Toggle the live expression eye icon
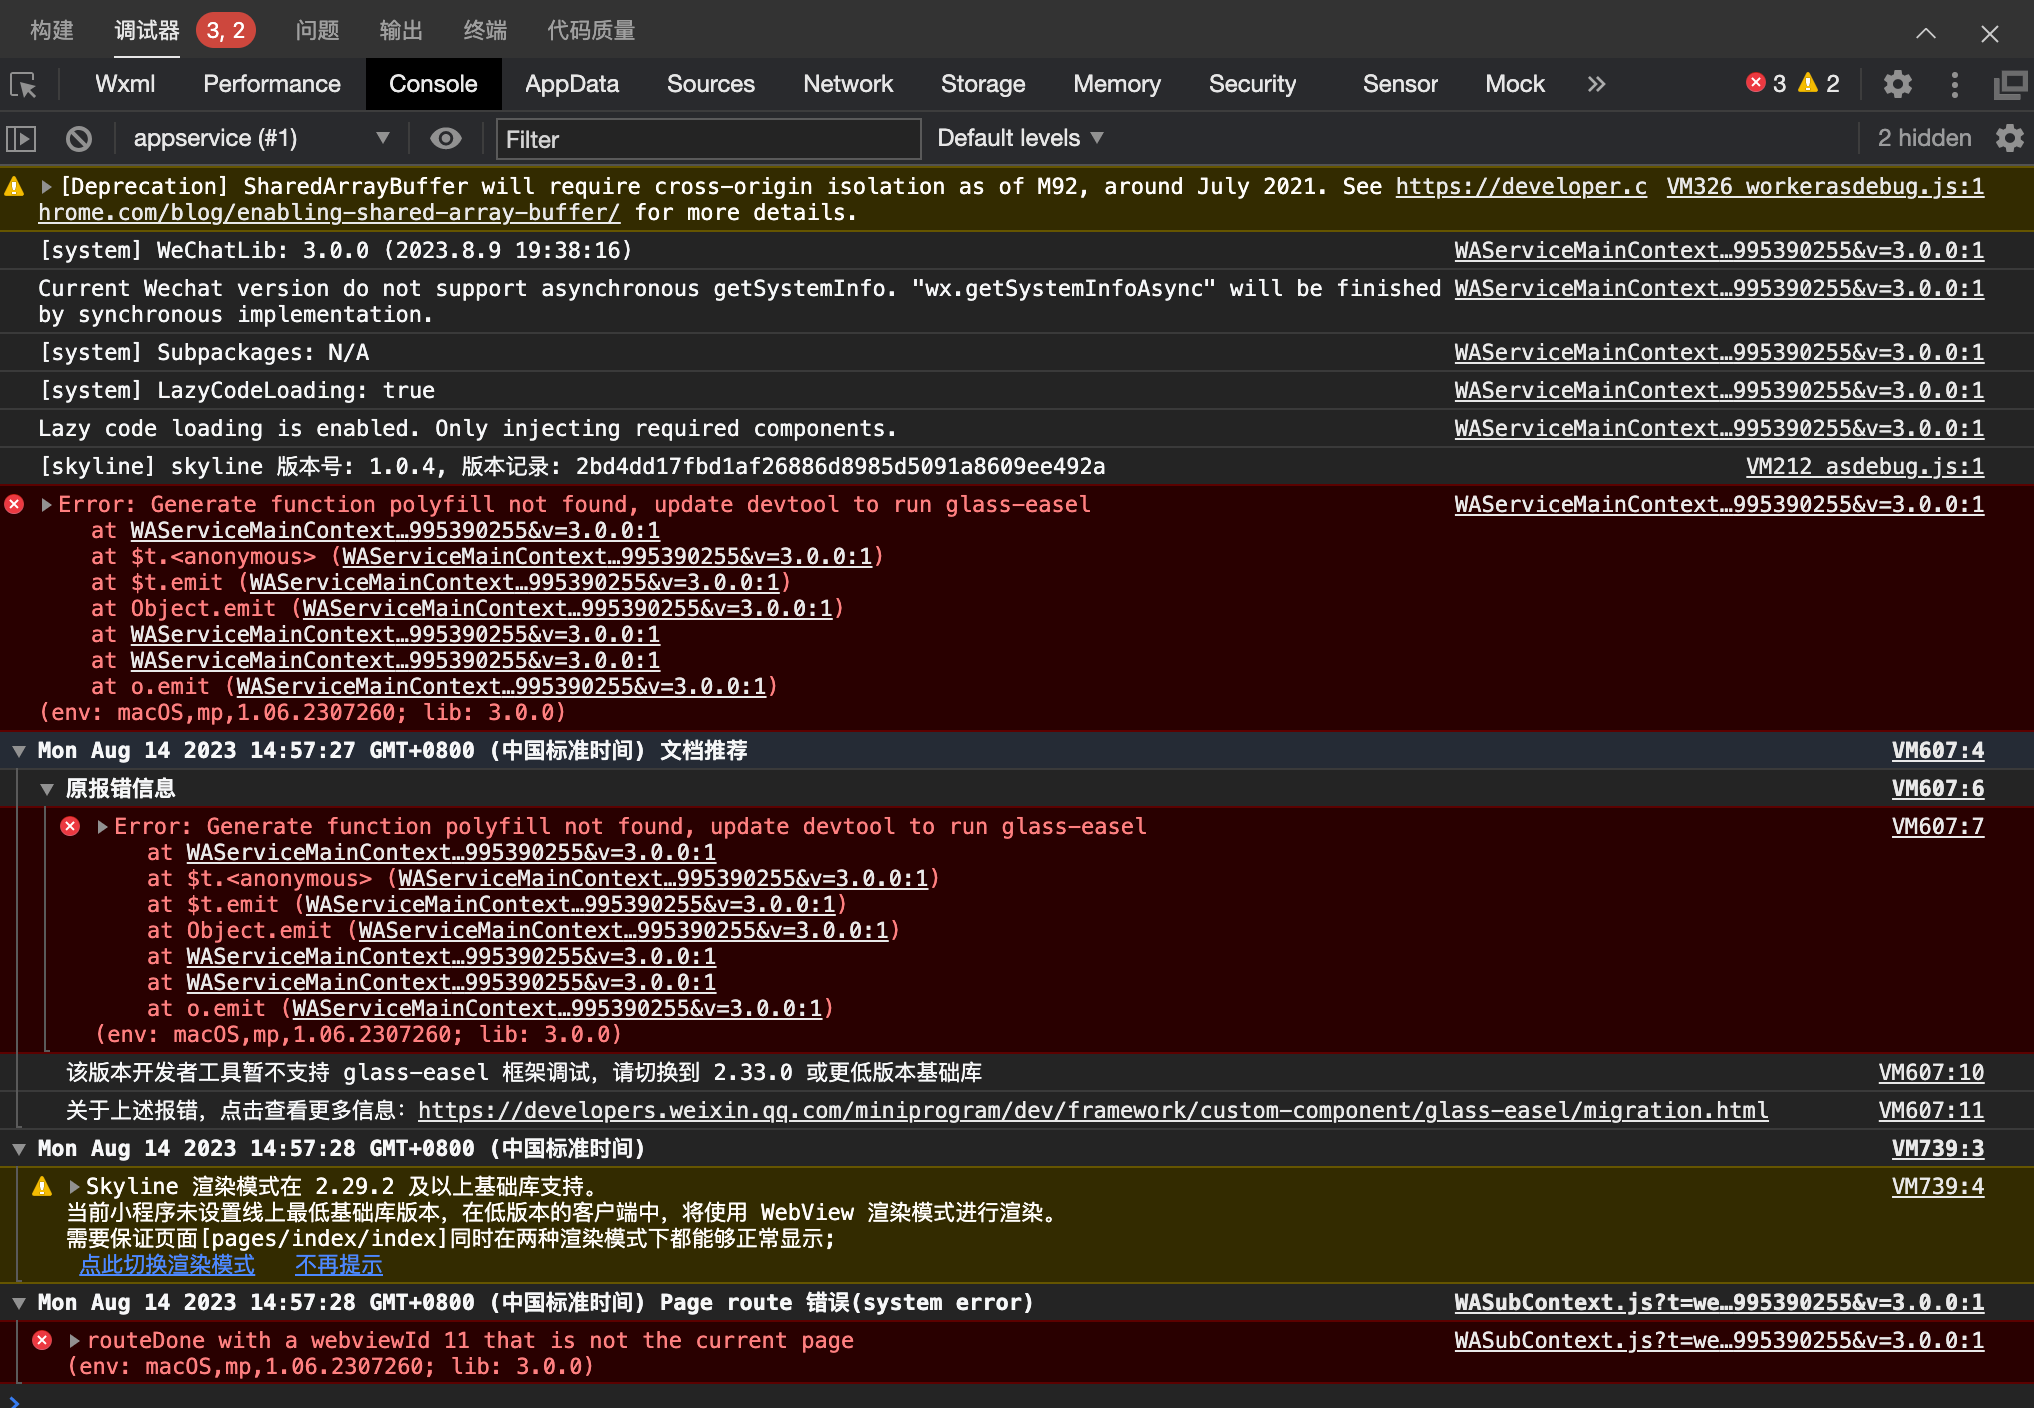 445,138
